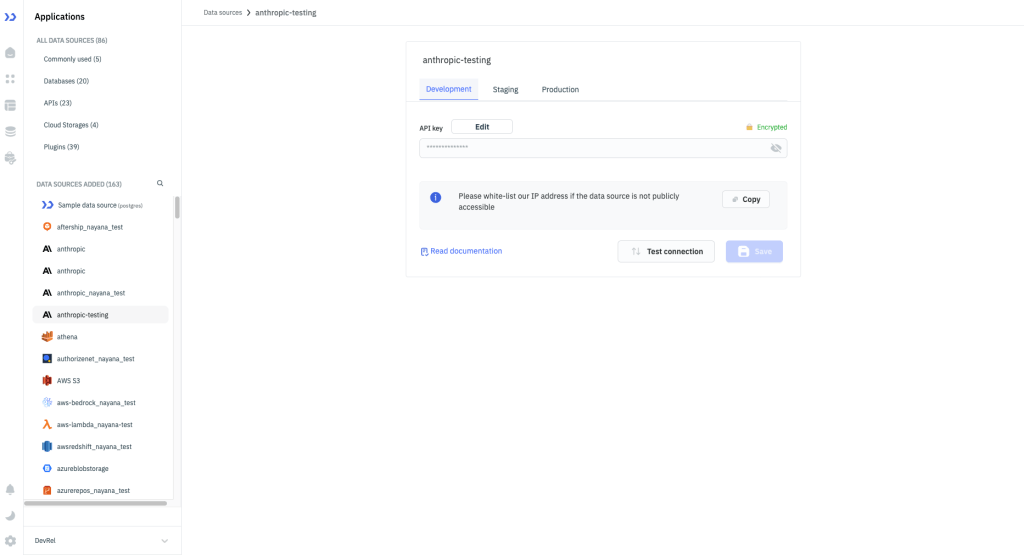Click azureblobstorage icon

click(47, 468)
